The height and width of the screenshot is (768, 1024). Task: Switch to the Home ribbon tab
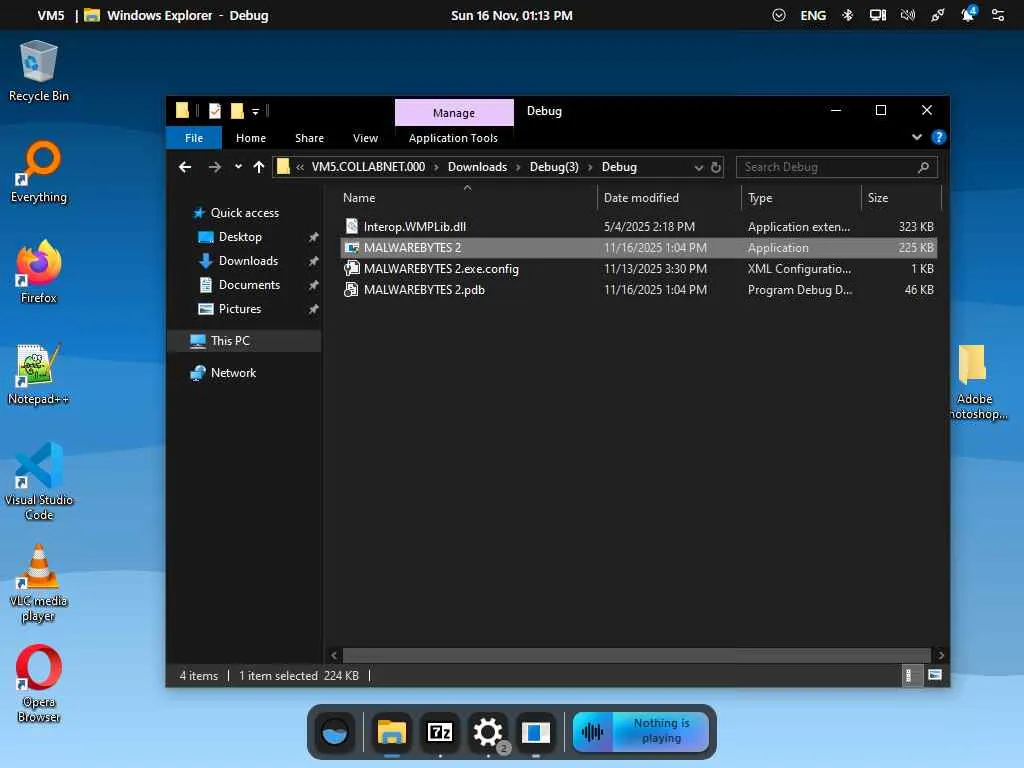[251, 138]
